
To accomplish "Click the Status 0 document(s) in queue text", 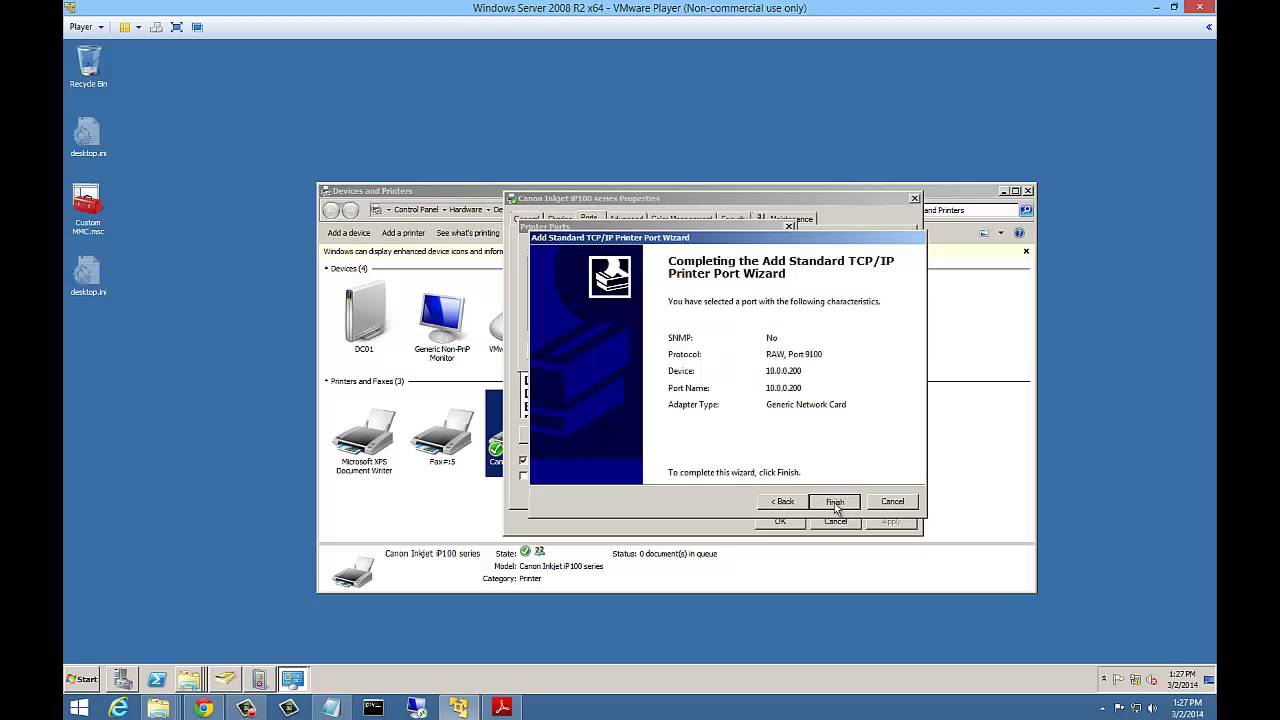I will point(664,553).
